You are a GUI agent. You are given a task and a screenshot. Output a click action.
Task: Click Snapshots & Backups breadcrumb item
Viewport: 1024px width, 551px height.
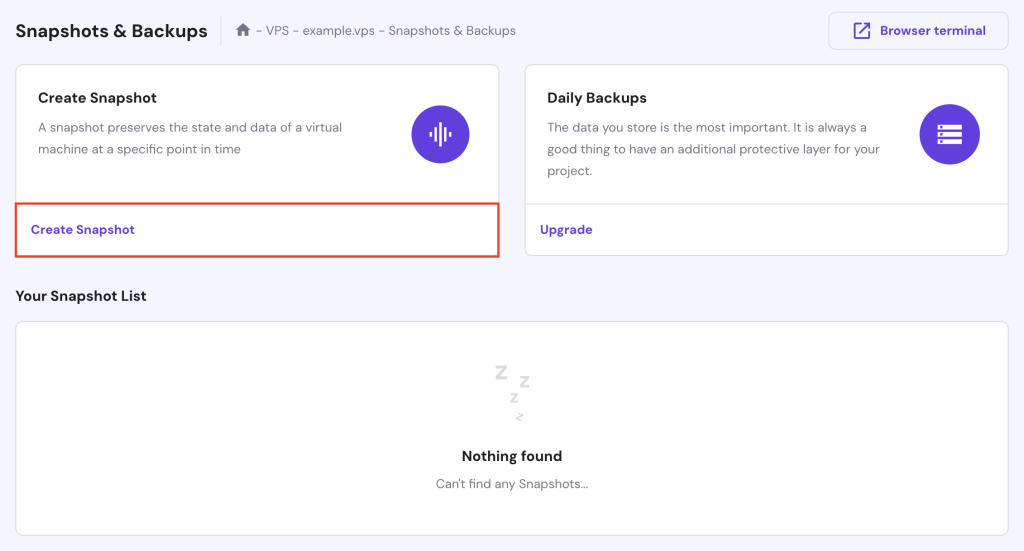pyautogui.click(x=452, y=31)
